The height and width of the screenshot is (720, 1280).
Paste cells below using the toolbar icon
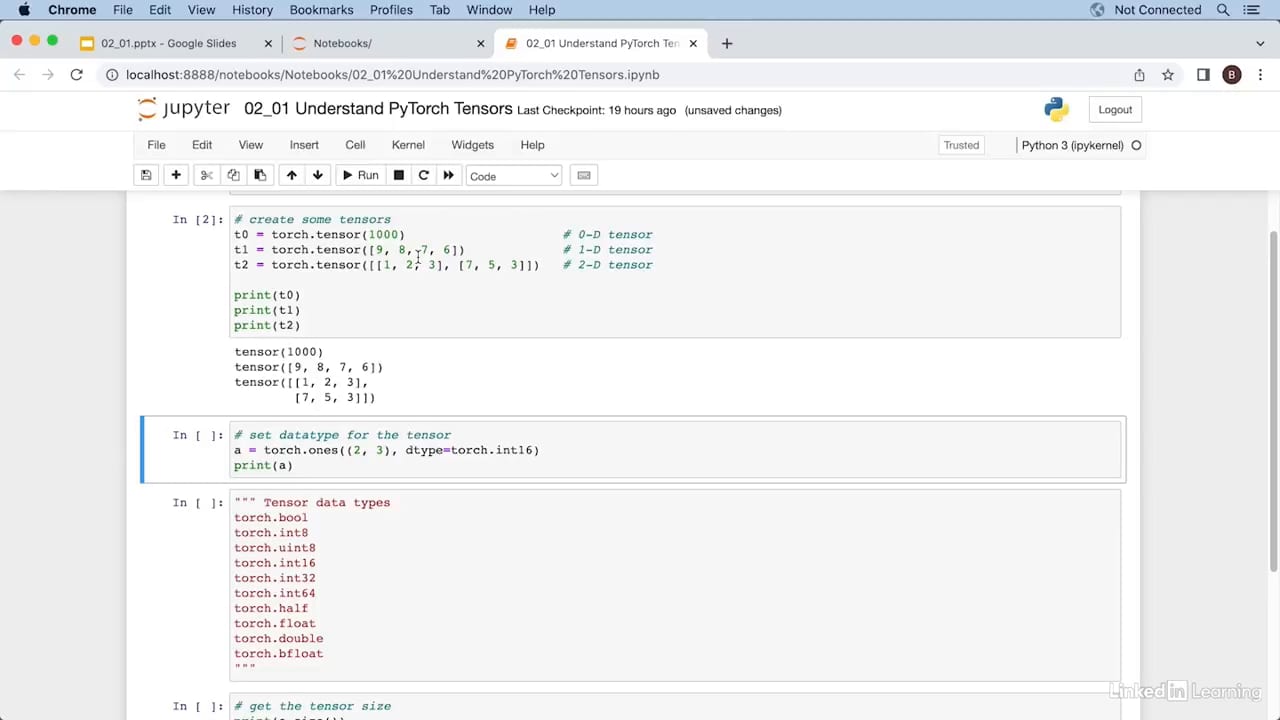click(260, 176)
